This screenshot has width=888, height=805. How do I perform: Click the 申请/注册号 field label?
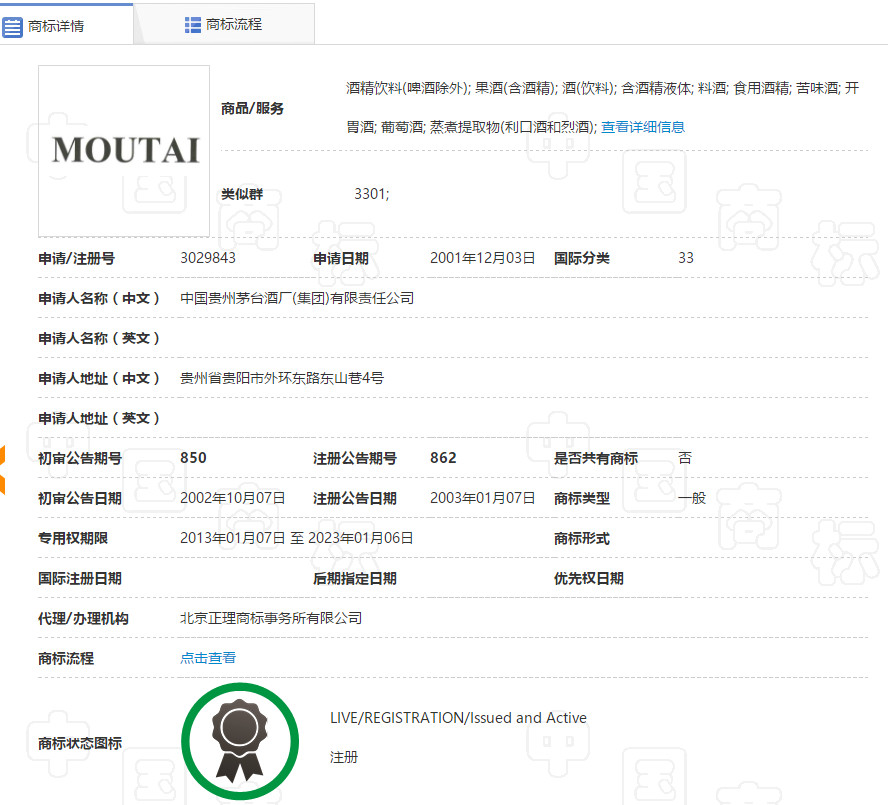pyautogui.click(x=76, y=258)
